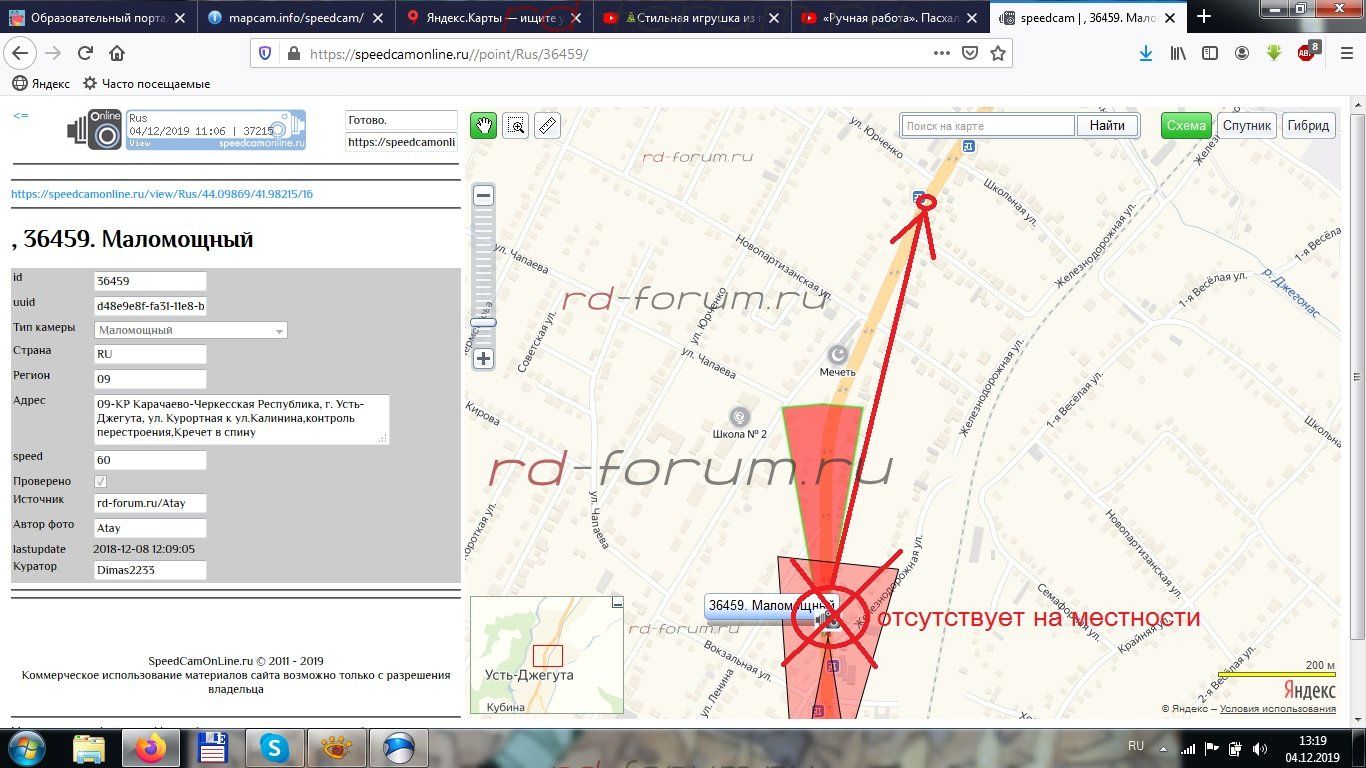
Task: Zoom out using the map minus button
Action: pos(483,196)
